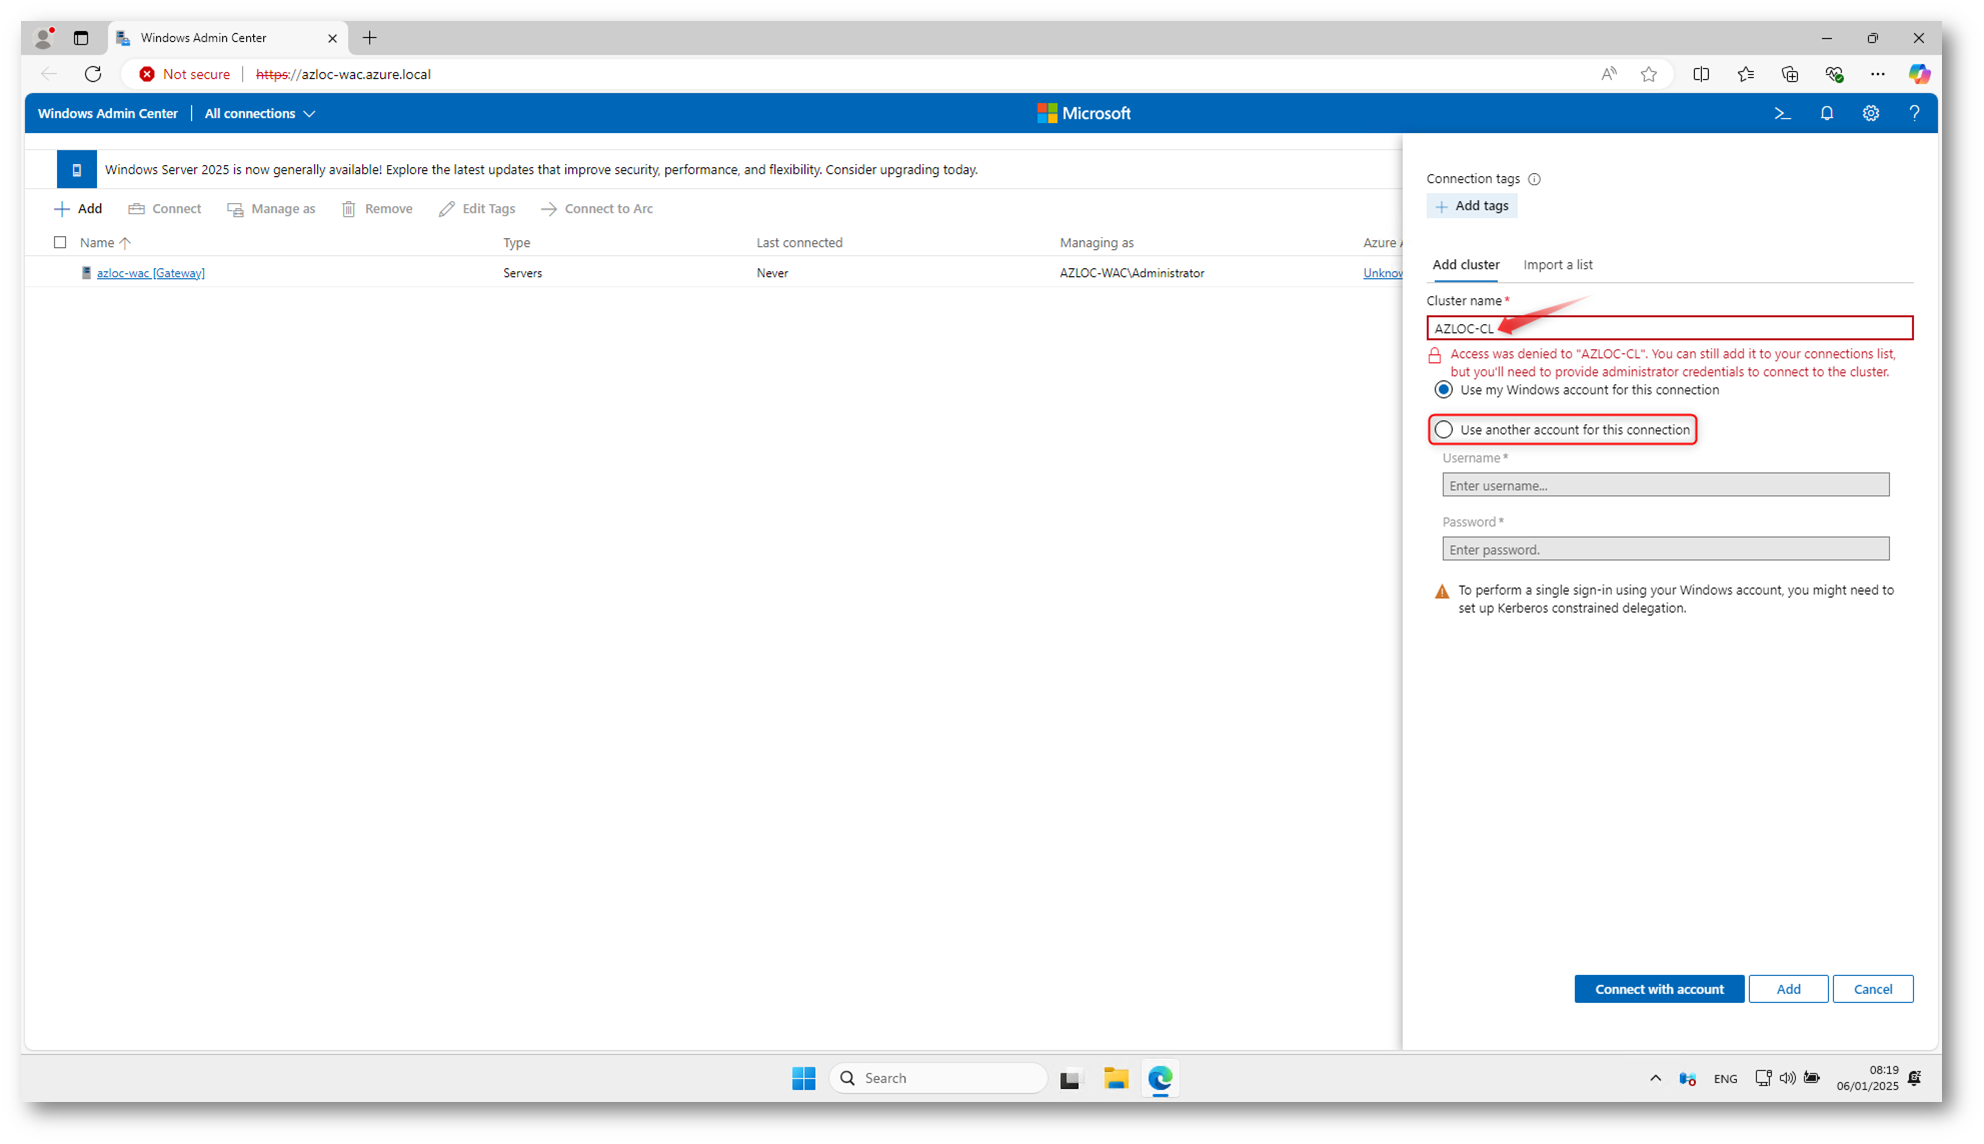
Task: Cancel the add cluster panel
Action: [1872, 989]
